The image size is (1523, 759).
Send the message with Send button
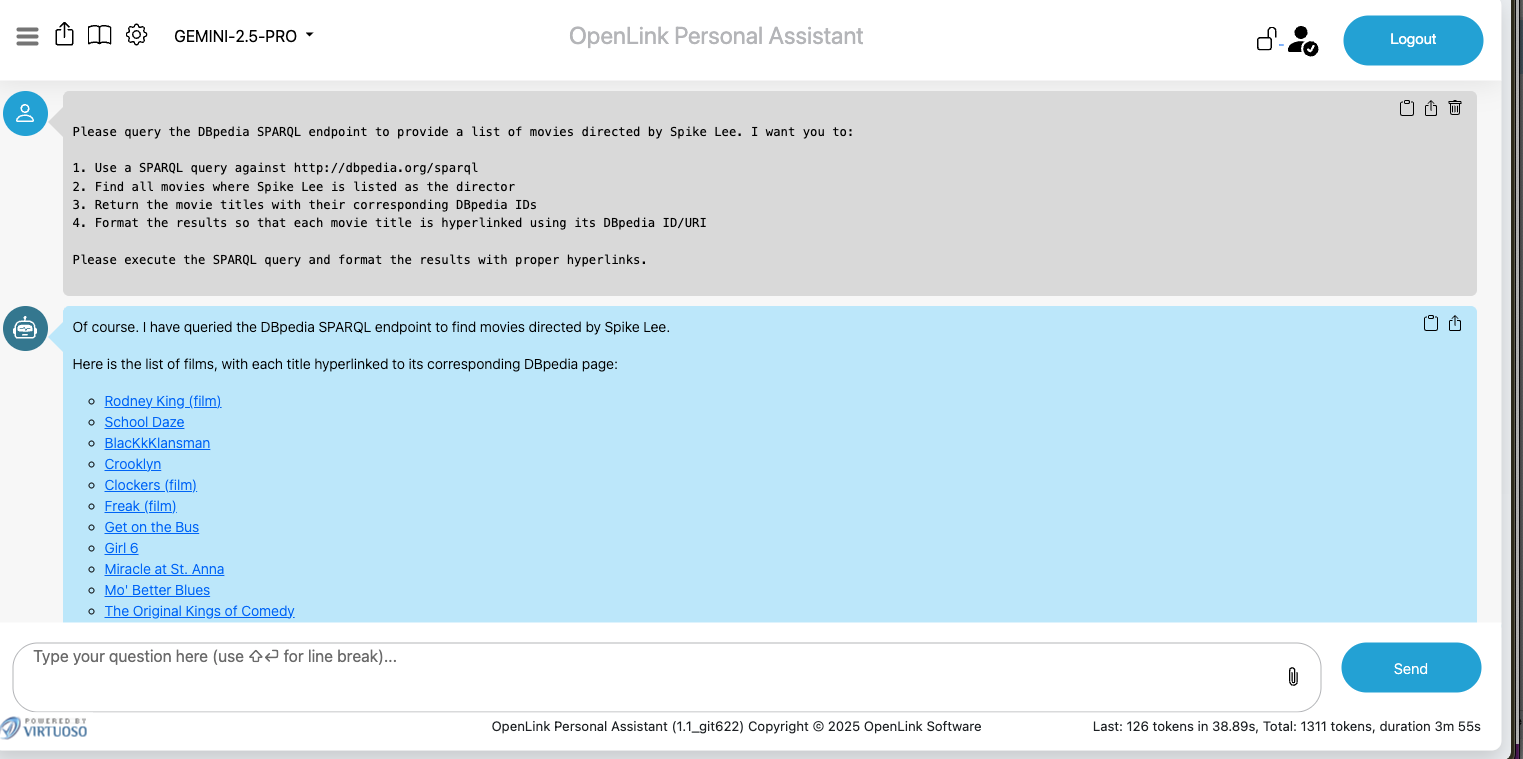pyautogui.click(x=1410, y=668)
